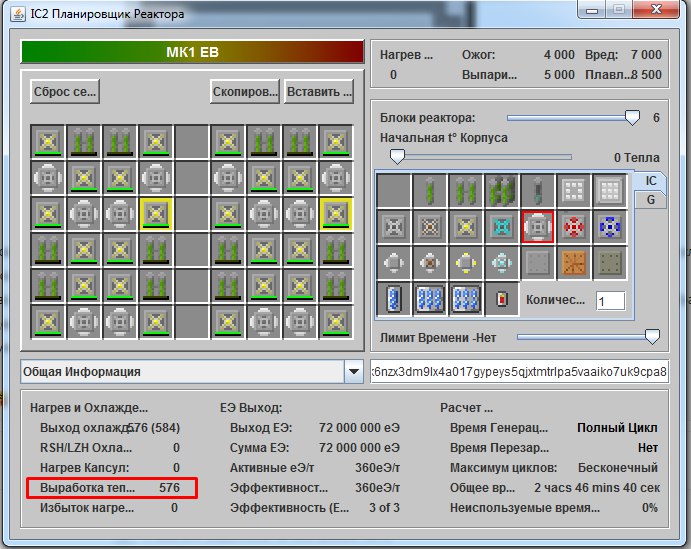691x549 pixels.
Task: Close the IC2 Планировщик Реактора window
Action: tap(656, 8)
